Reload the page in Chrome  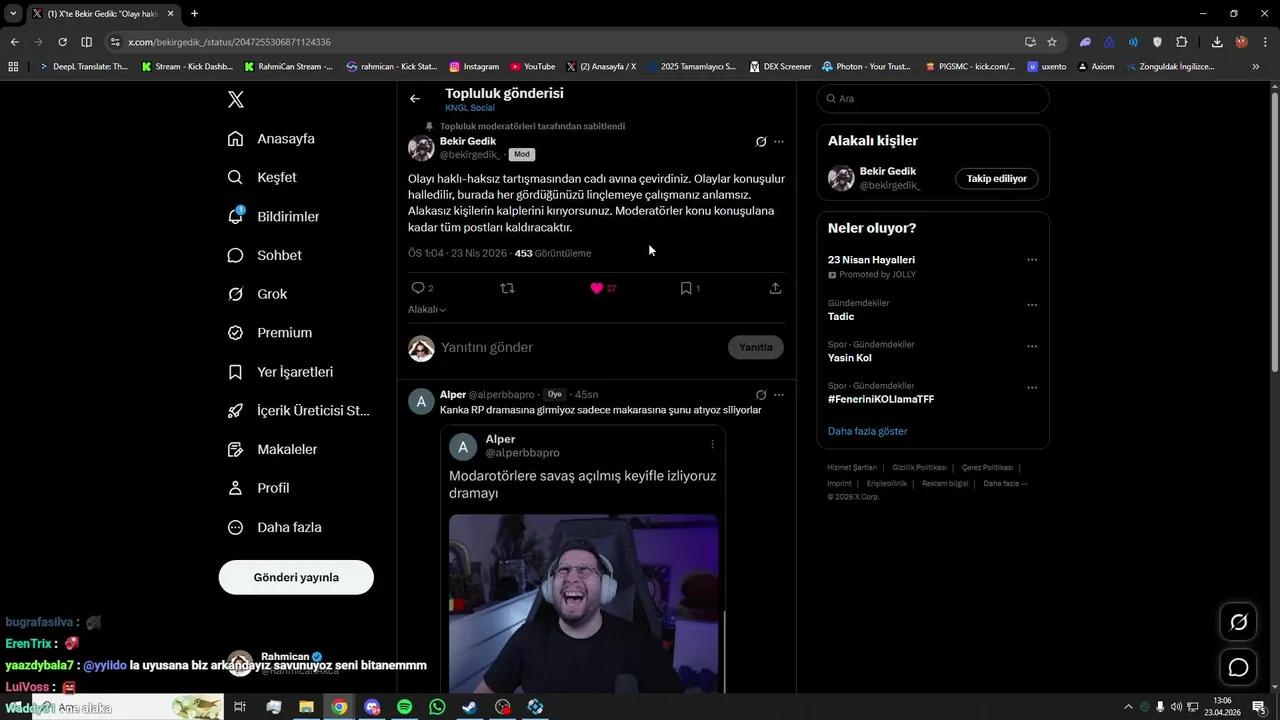point(62,42)
